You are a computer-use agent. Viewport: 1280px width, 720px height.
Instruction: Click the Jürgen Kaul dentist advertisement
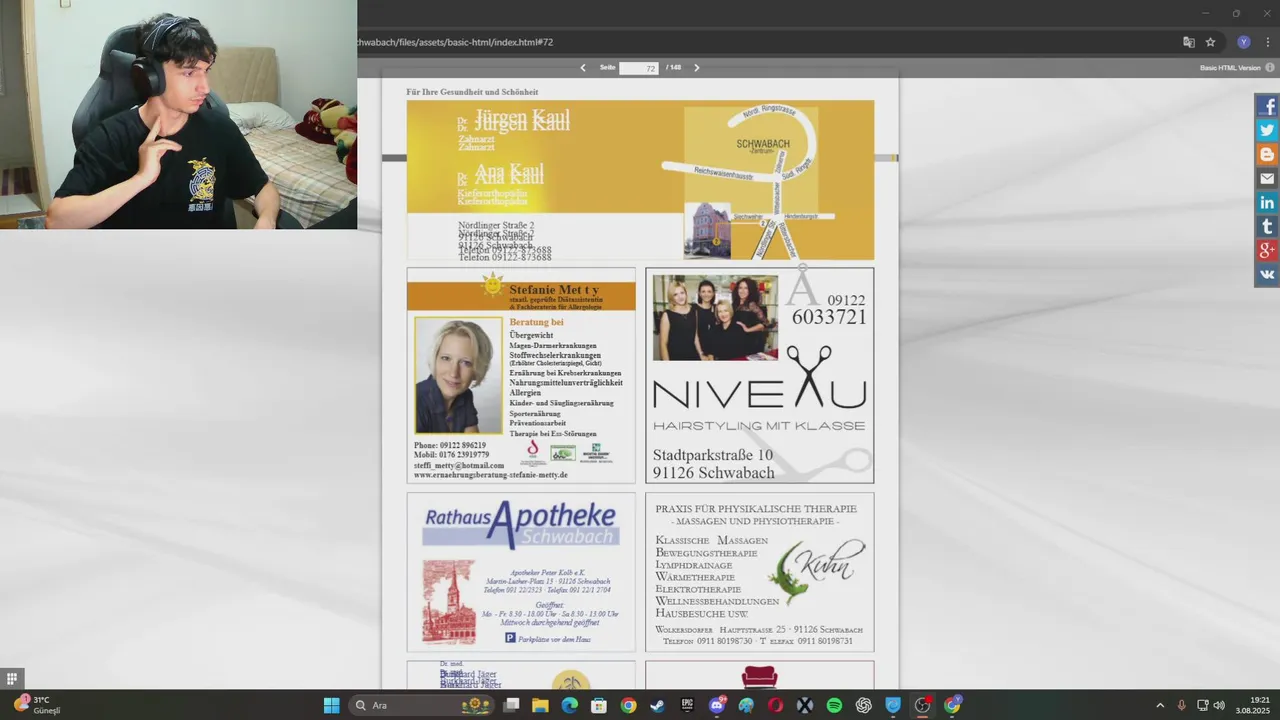pos(640,180)
